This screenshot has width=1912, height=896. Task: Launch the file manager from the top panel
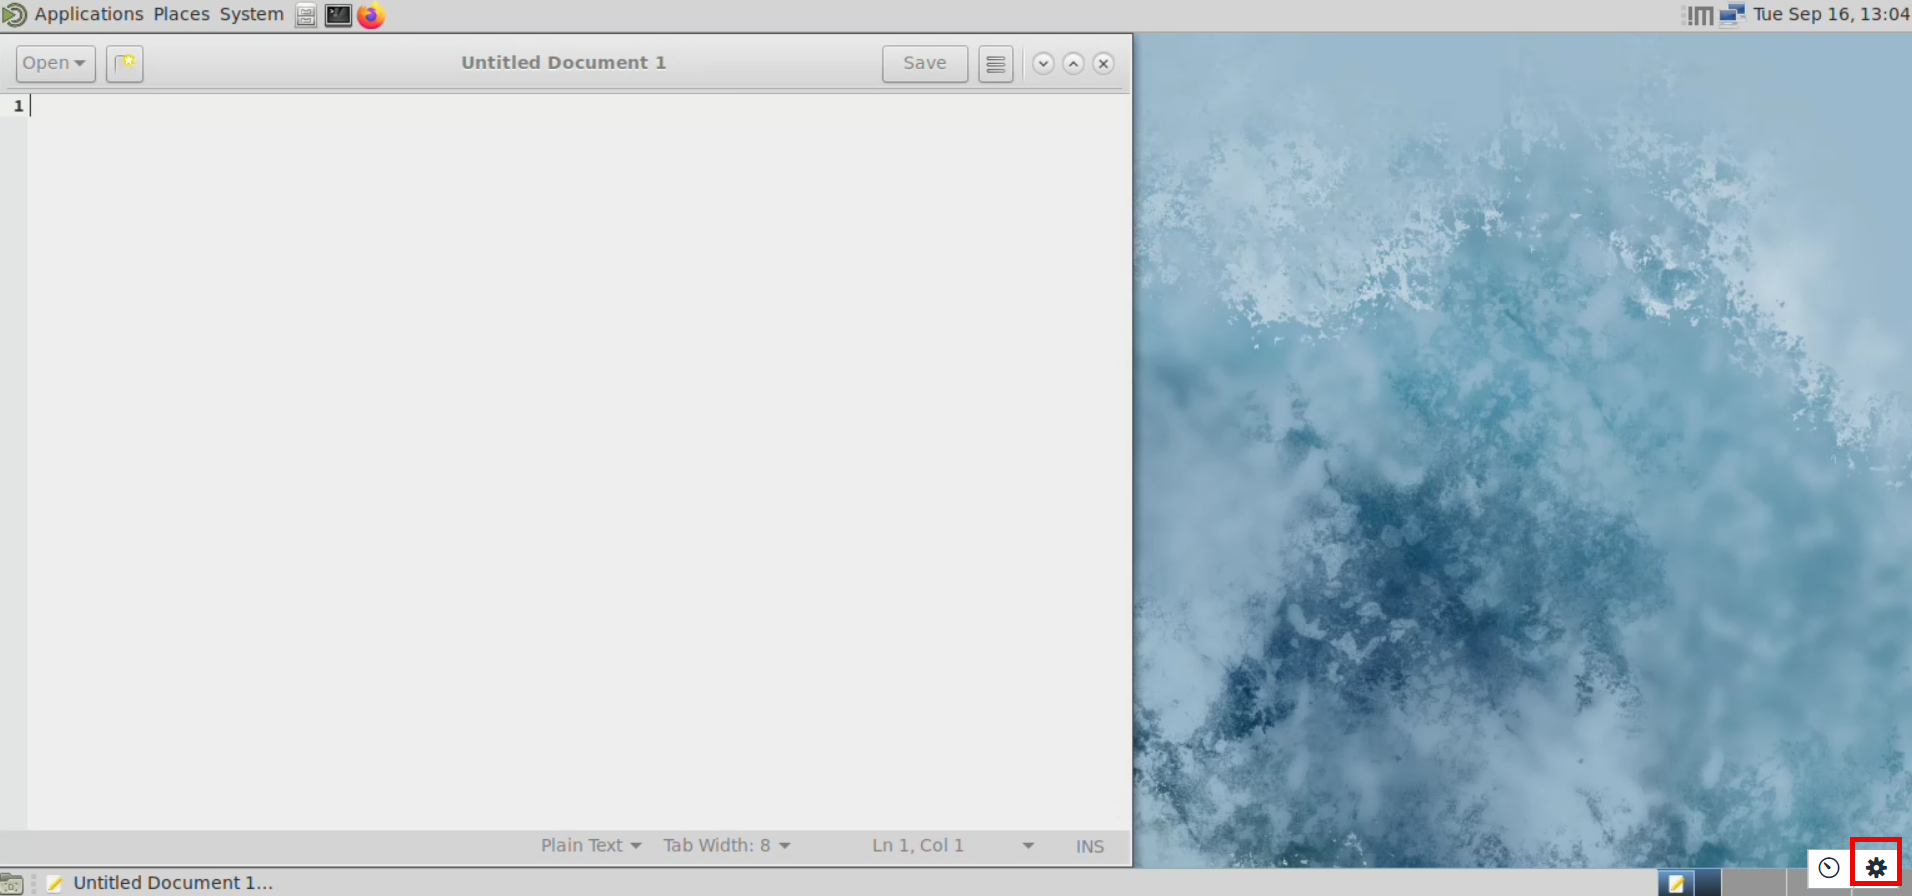click(x=306, y=15)
